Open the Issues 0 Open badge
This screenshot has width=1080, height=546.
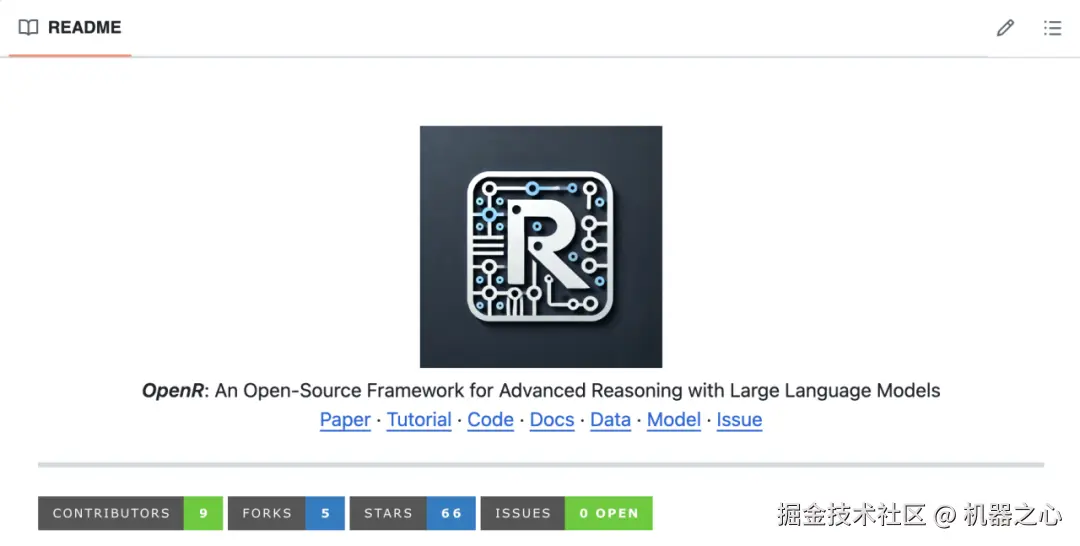pyautogui.click(x=566, y=513)
